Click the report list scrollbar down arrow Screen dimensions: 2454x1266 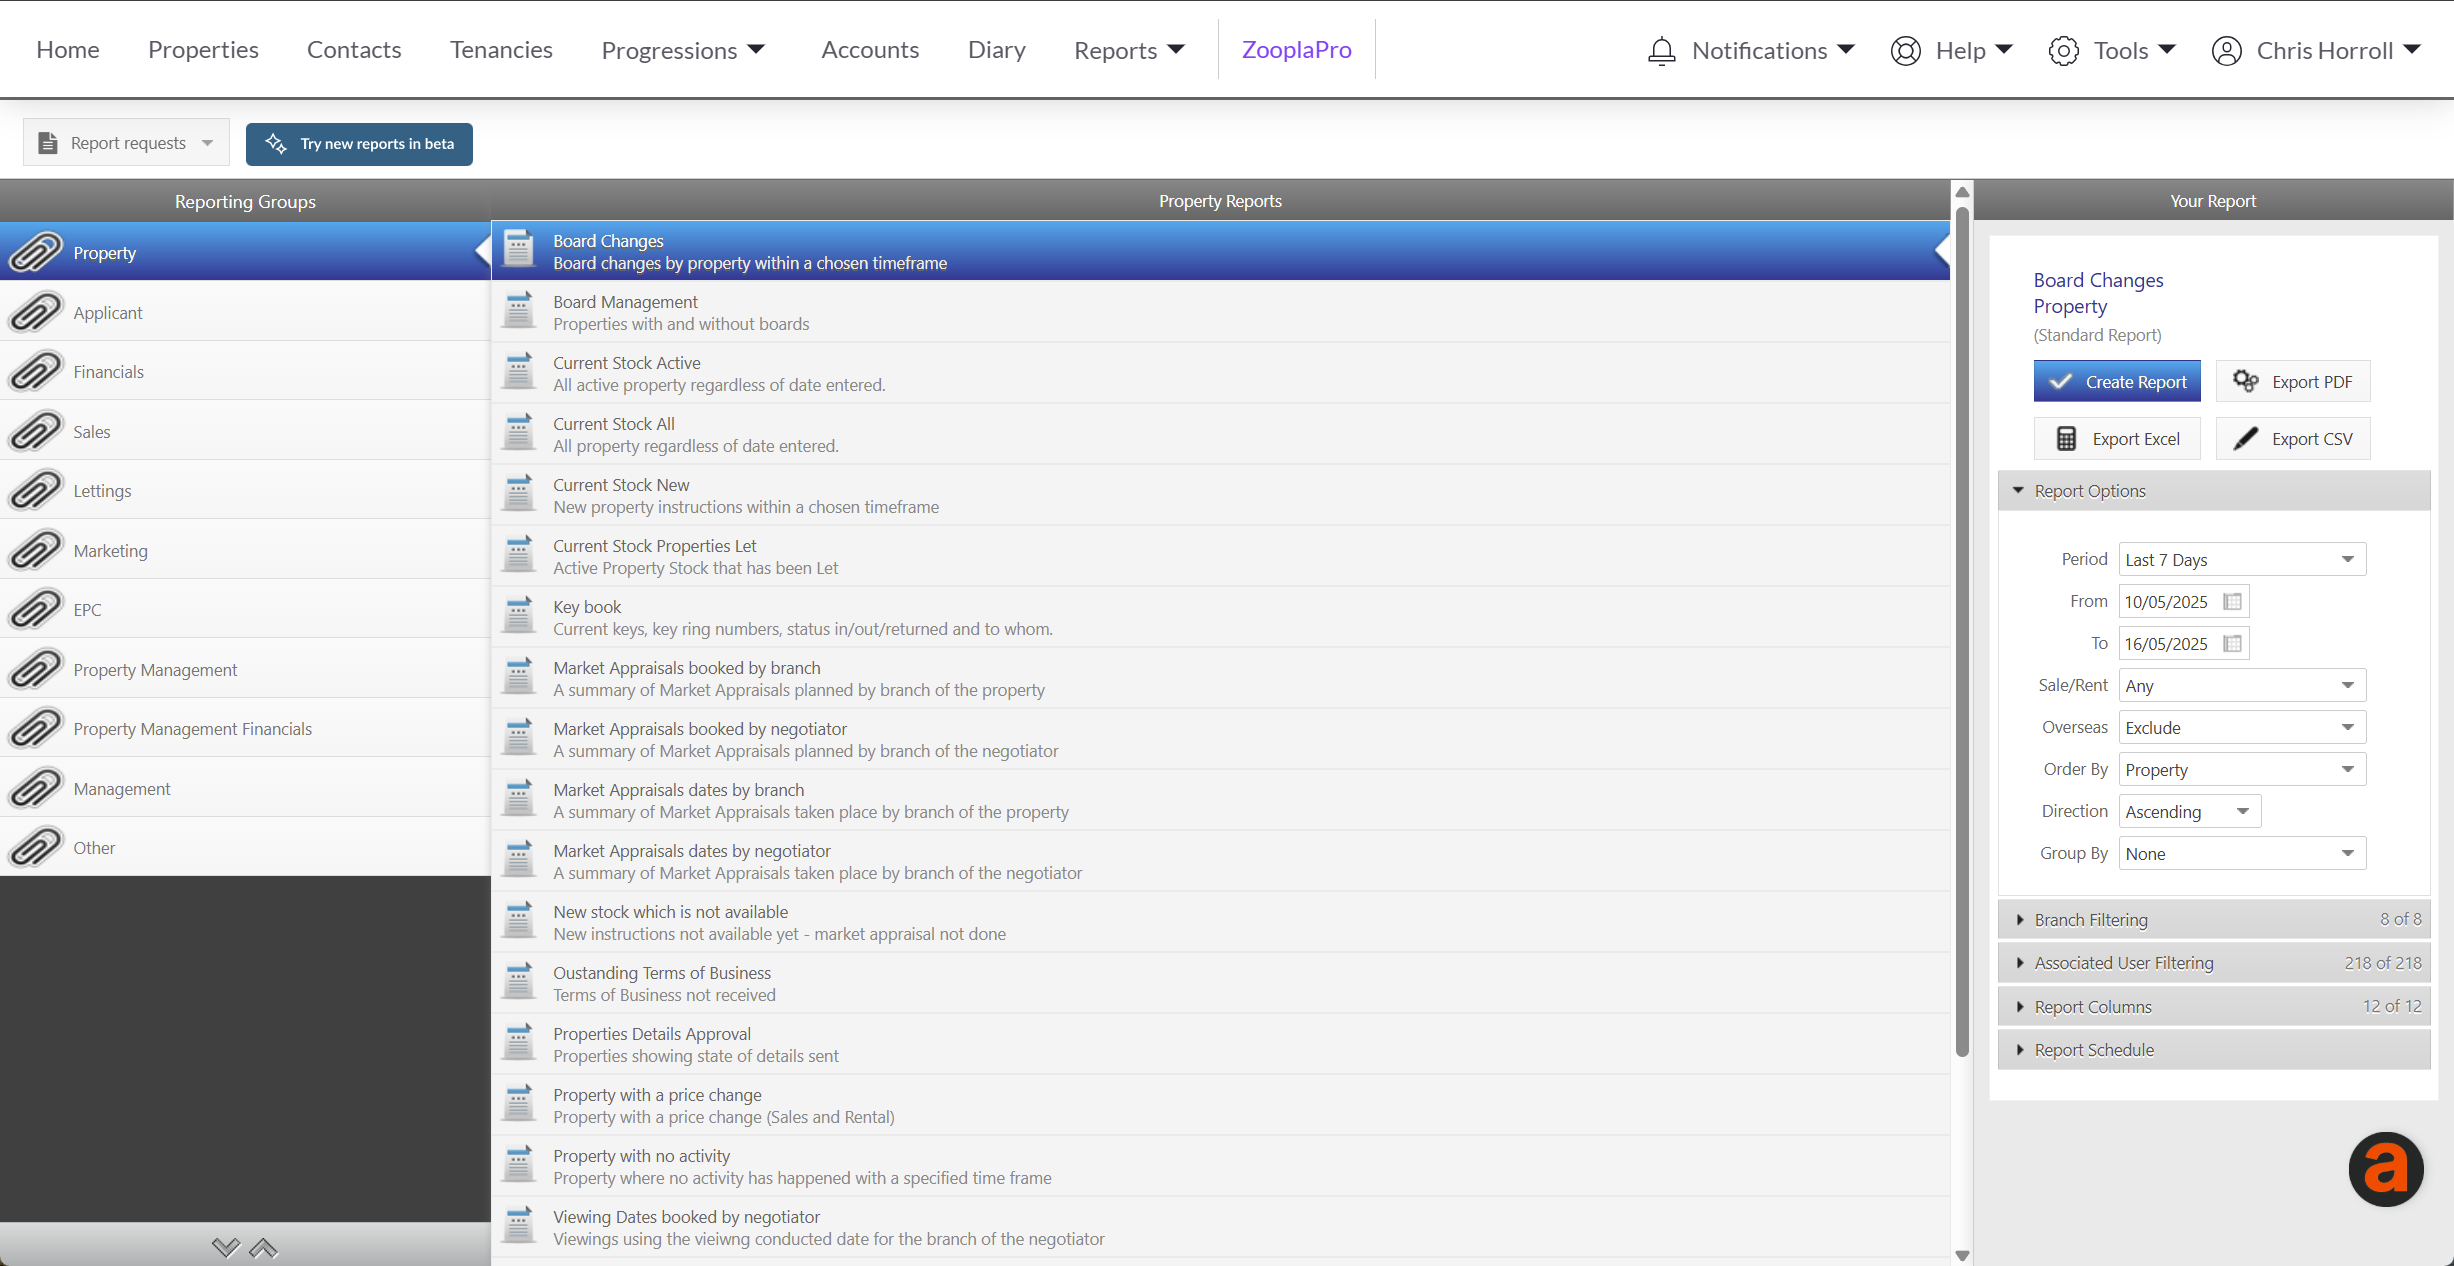coord(1962,1255)
